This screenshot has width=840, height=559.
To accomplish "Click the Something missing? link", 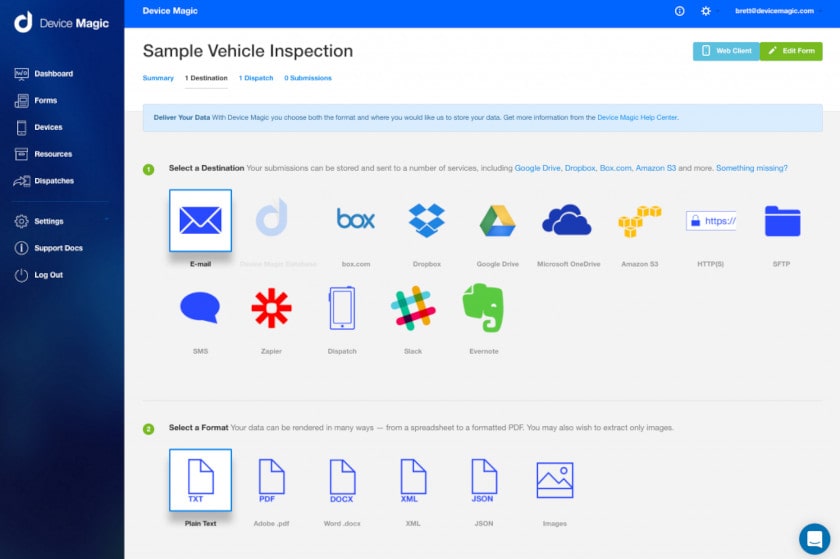I will click(x=752, y=168).
